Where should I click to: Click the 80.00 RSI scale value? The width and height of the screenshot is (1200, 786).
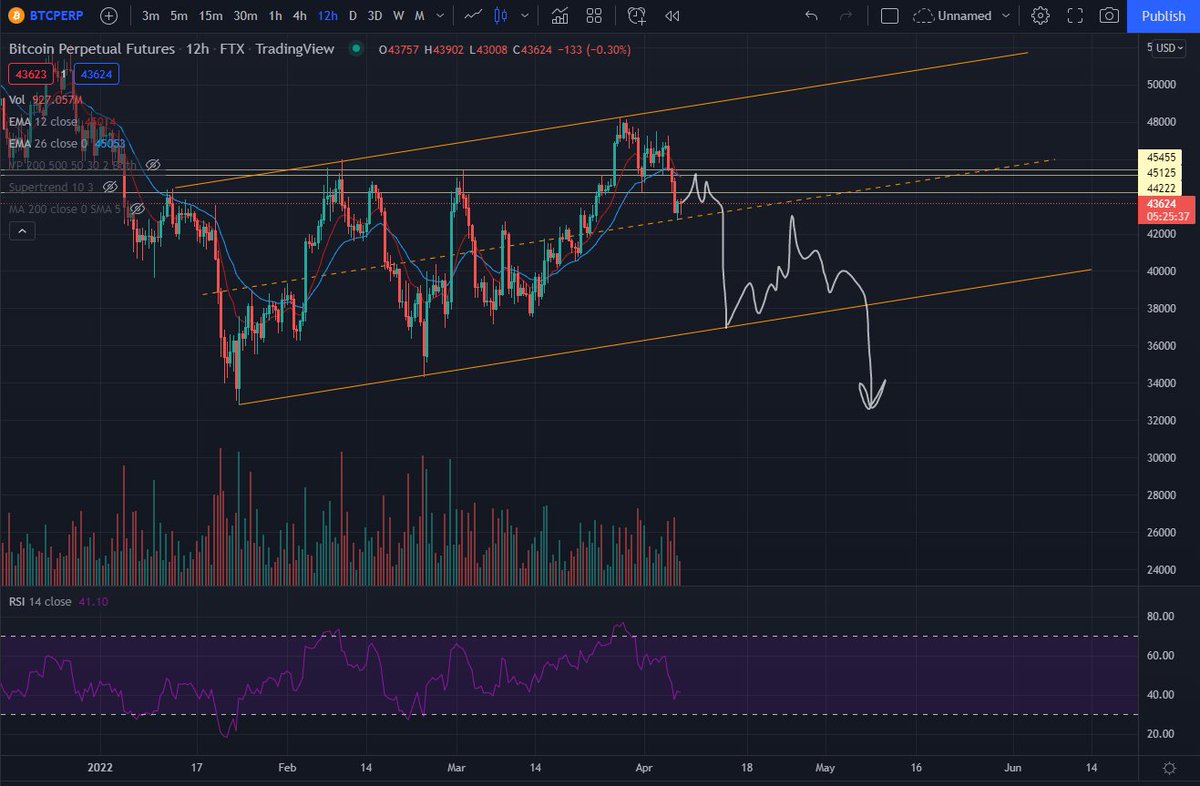(x=1163, y=617)
